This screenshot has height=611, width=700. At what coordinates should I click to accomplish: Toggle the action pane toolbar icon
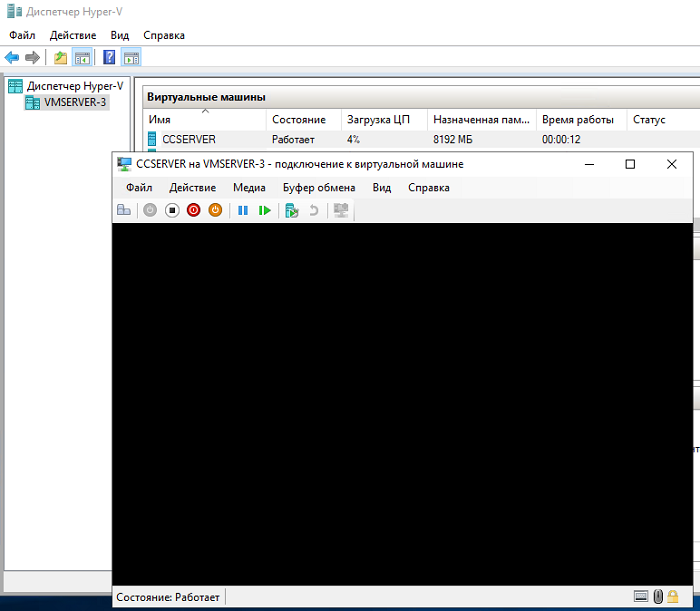click(131, 58)
